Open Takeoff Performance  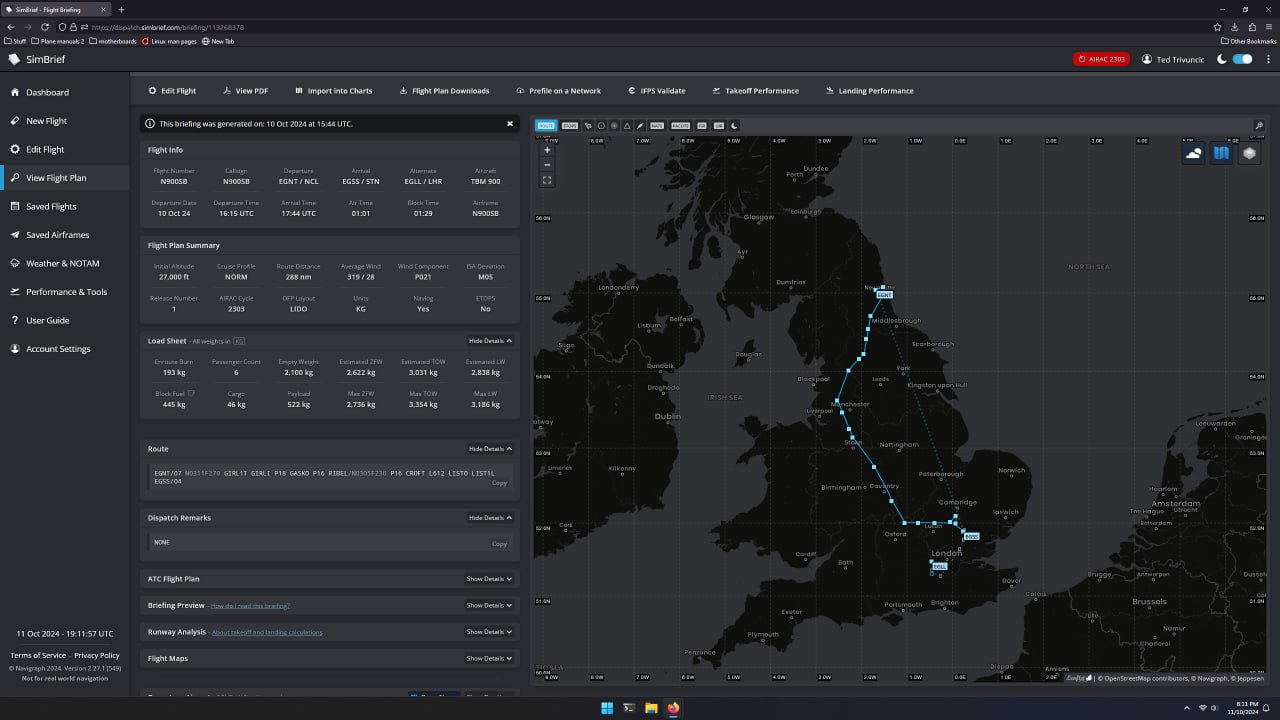click(x=755, y=91)
